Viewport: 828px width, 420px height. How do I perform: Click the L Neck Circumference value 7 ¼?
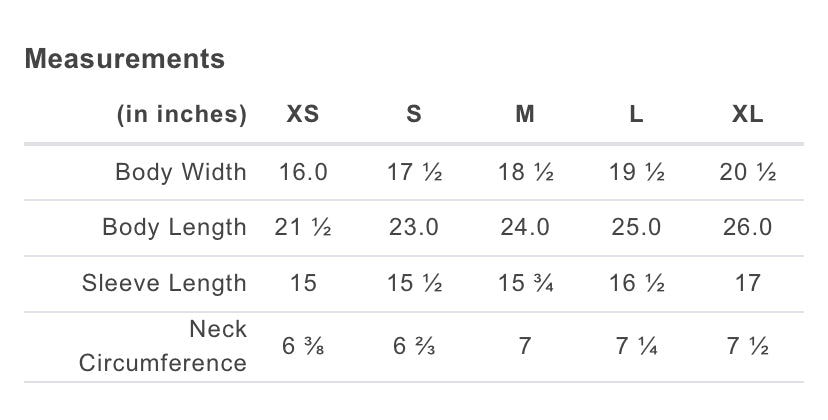[x=636, y=346]
